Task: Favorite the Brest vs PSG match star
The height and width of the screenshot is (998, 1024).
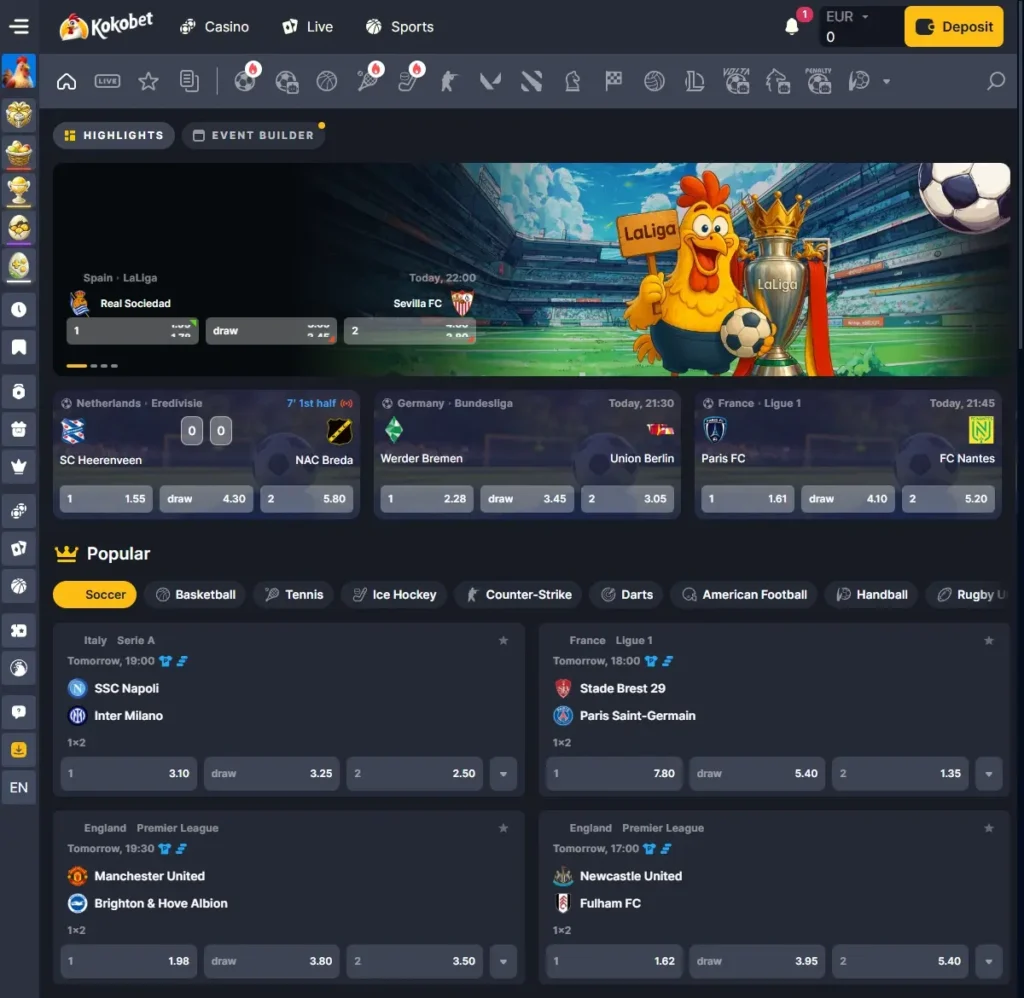Action: pyautogui.click(x=989, y=641)
